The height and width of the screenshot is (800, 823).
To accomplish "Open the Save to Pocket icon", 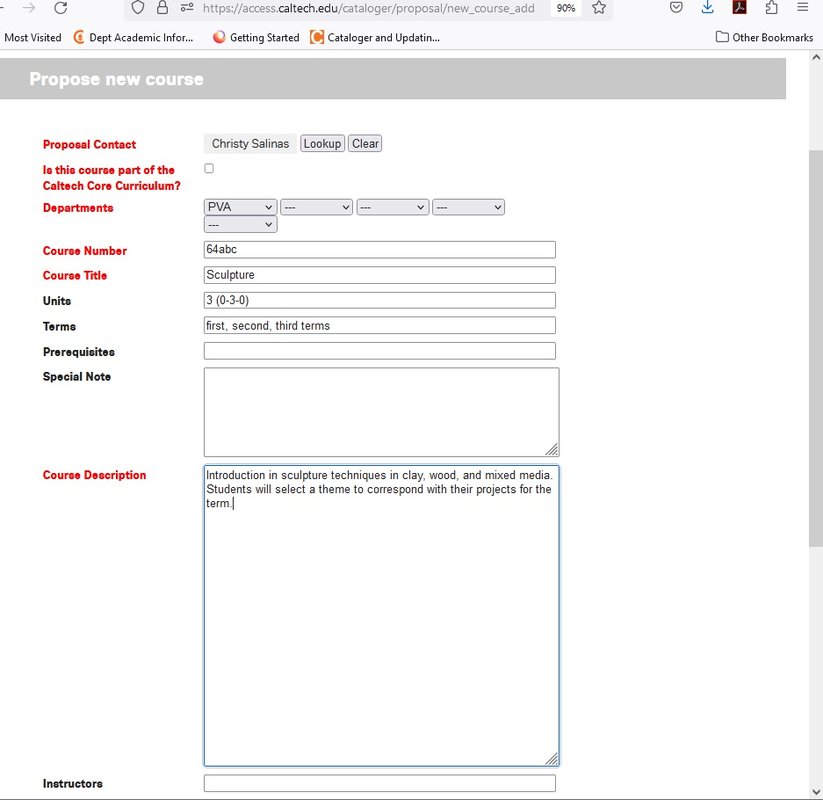I will click(x=677, y=8).
